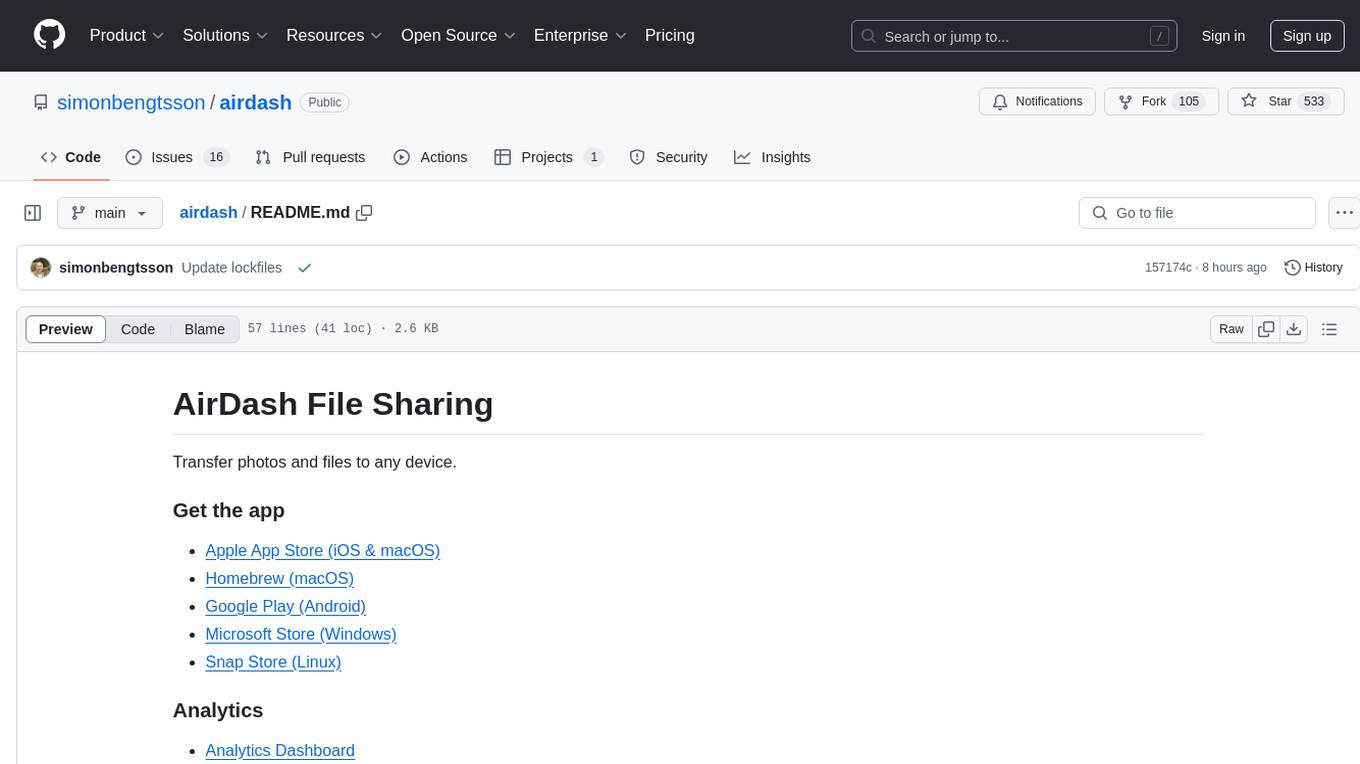Screen dimensions: 1360x764
Task: Open simonbengtsson's avatar in commit row
Action: (x=41, y=268)
